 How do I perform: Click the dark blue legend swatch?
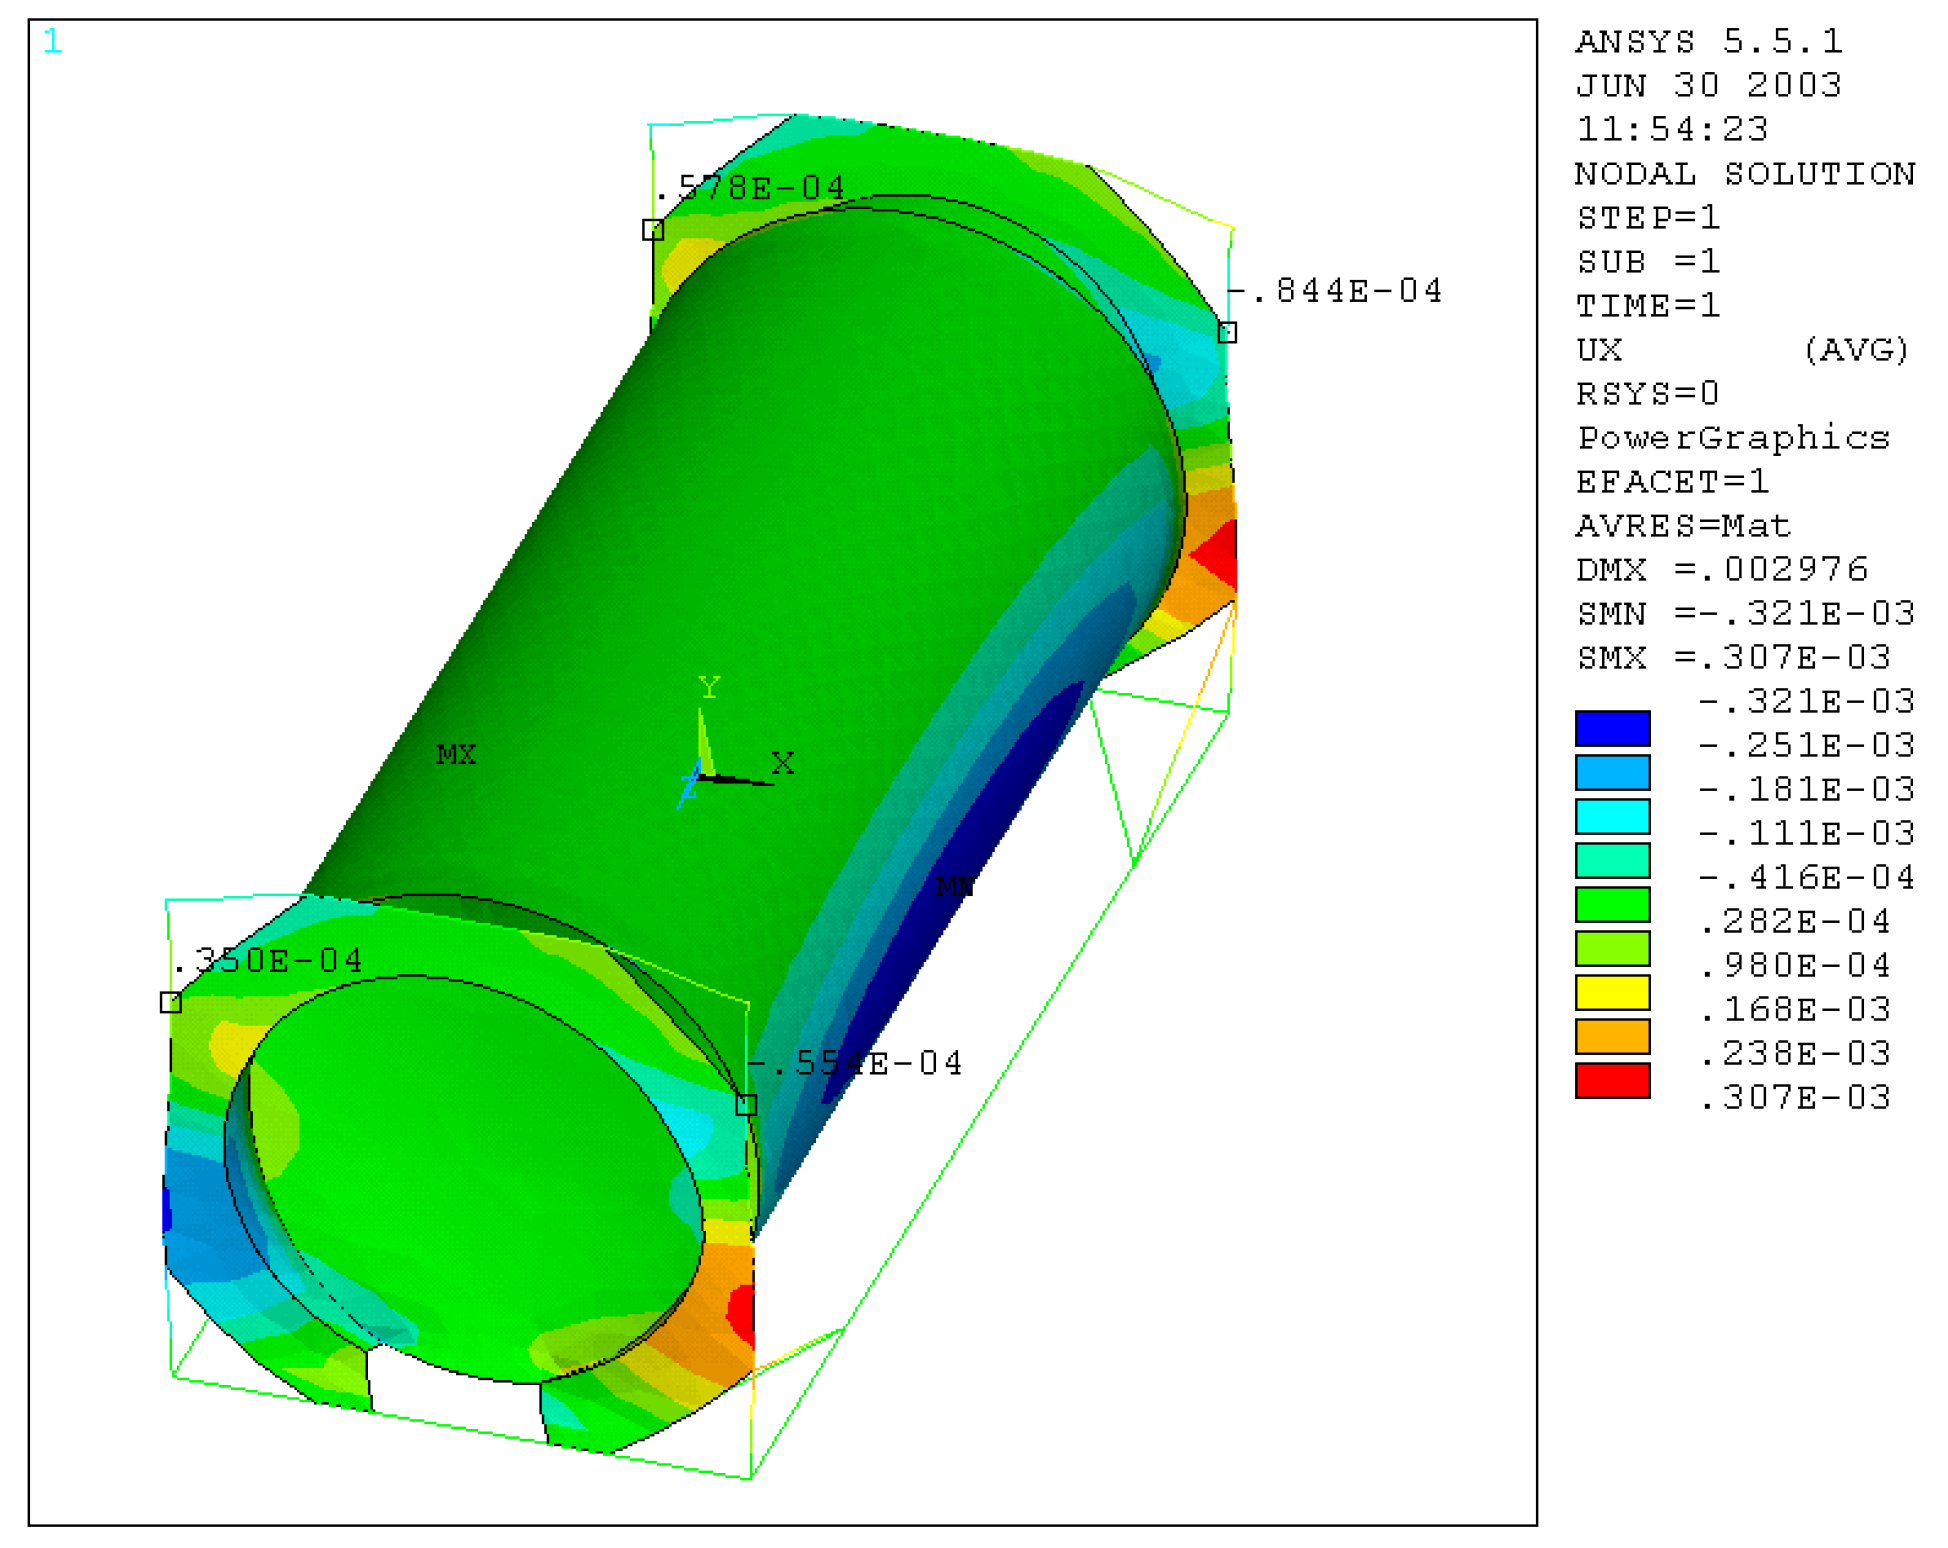[x=1612, y=728]
